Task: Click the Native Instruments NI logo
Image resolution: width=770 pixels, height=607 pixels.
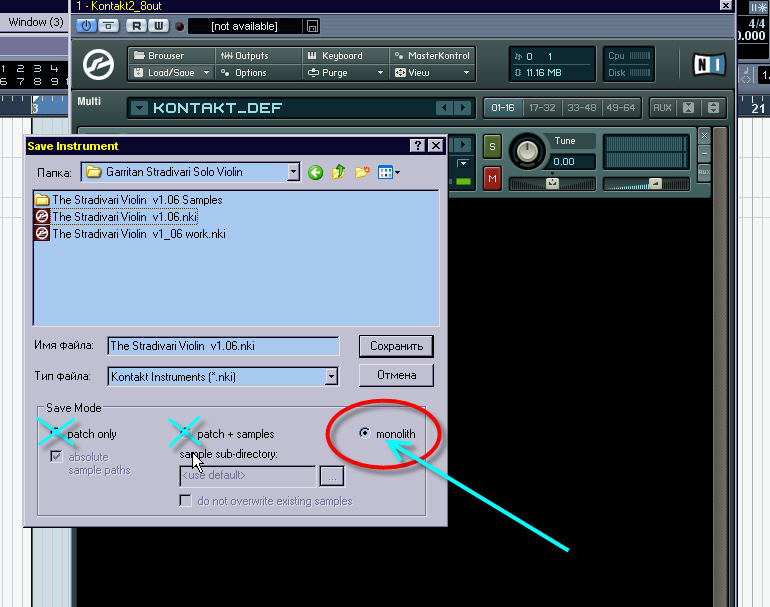Action: coord(709,64)
